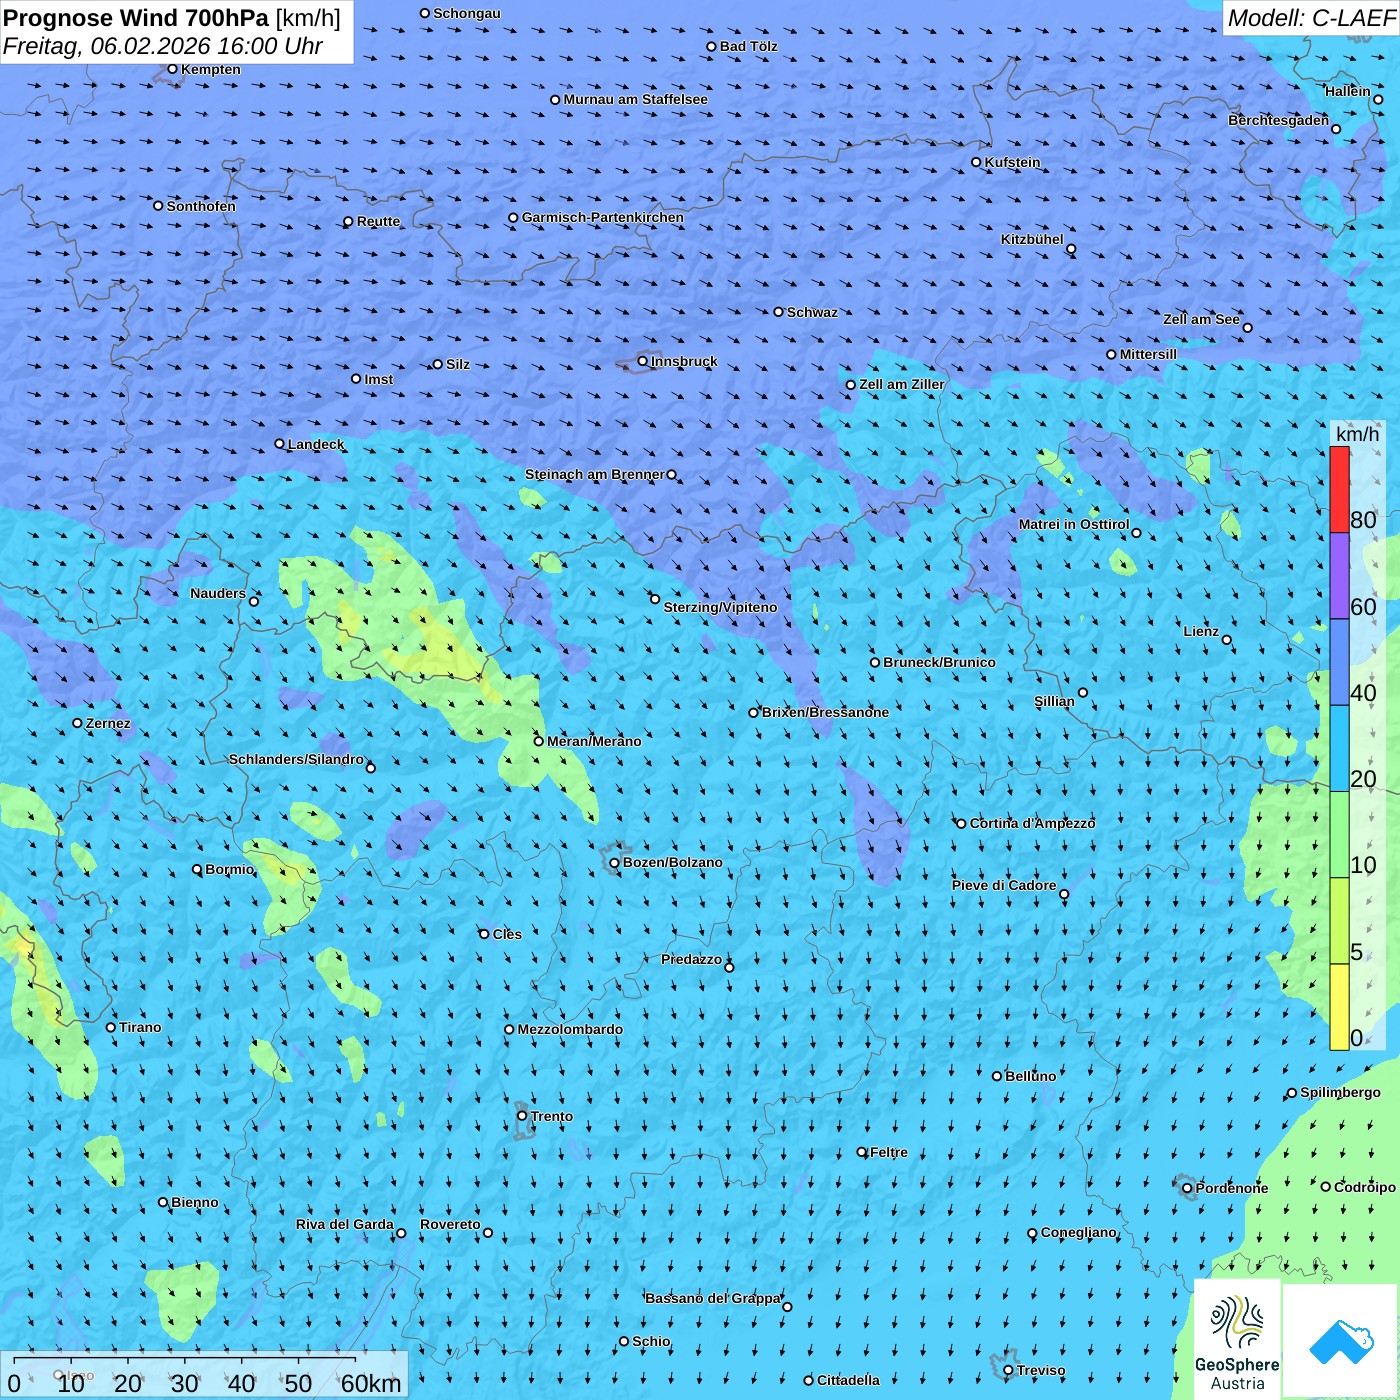The image size is (1400, 1400).
Task: Click the Pordenone city marker
Action: (x=1188, y=1188)
